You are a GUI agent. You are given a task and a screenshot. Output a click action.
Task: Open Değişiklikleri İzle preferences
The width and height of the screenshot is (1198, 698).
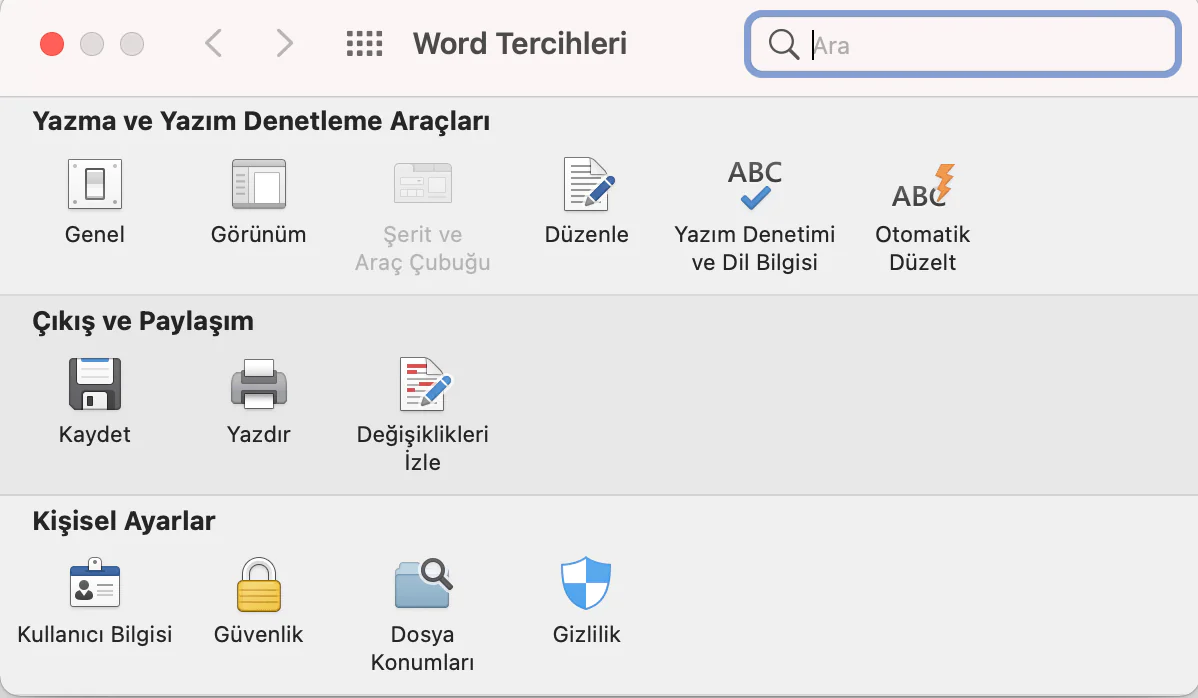click(x=423, y=385)
